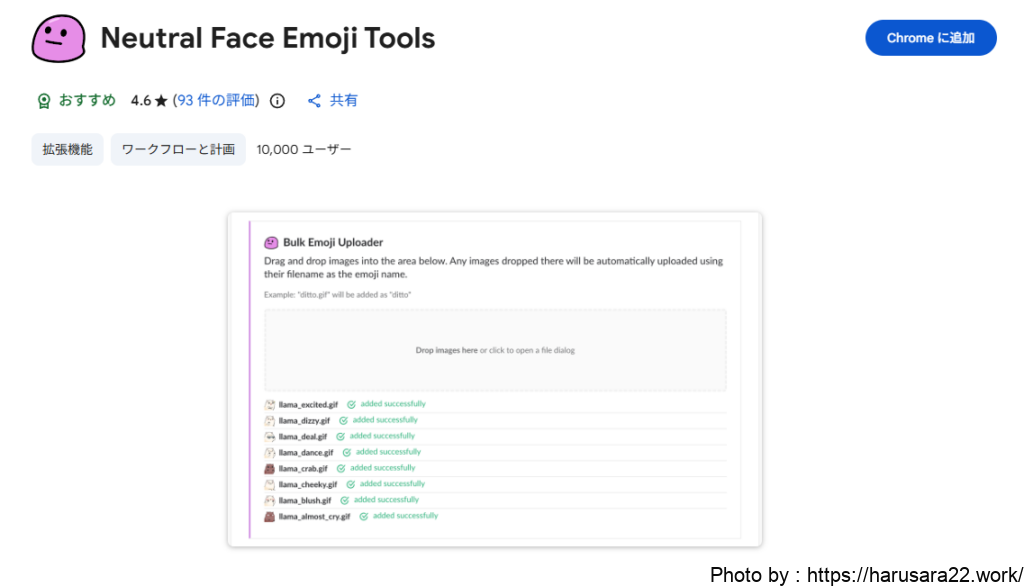Click the llama_crab.gif emoji icon

point(269,468)
